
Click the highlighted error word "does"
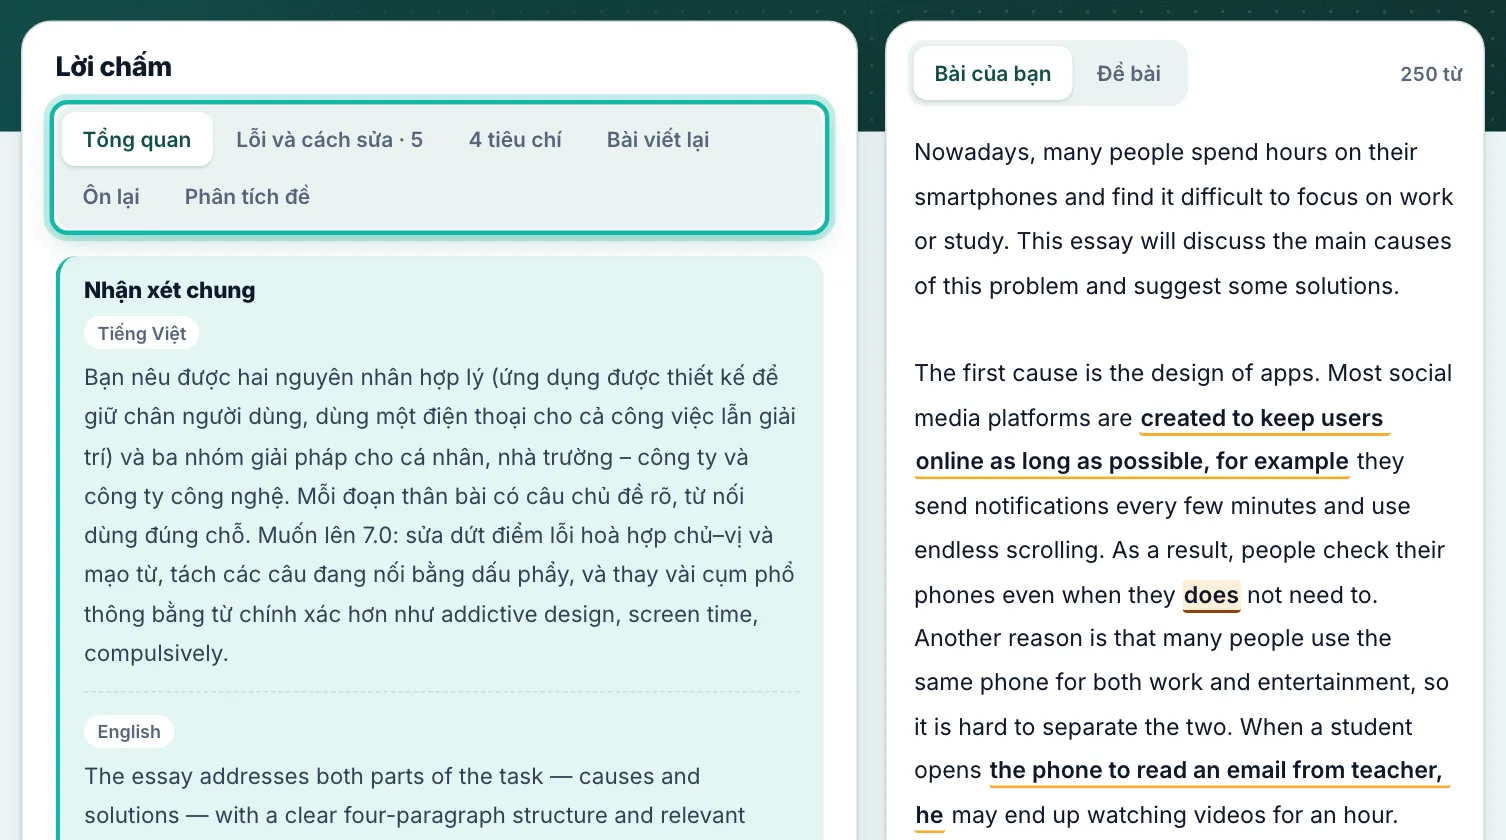(x=1211, y=595)
